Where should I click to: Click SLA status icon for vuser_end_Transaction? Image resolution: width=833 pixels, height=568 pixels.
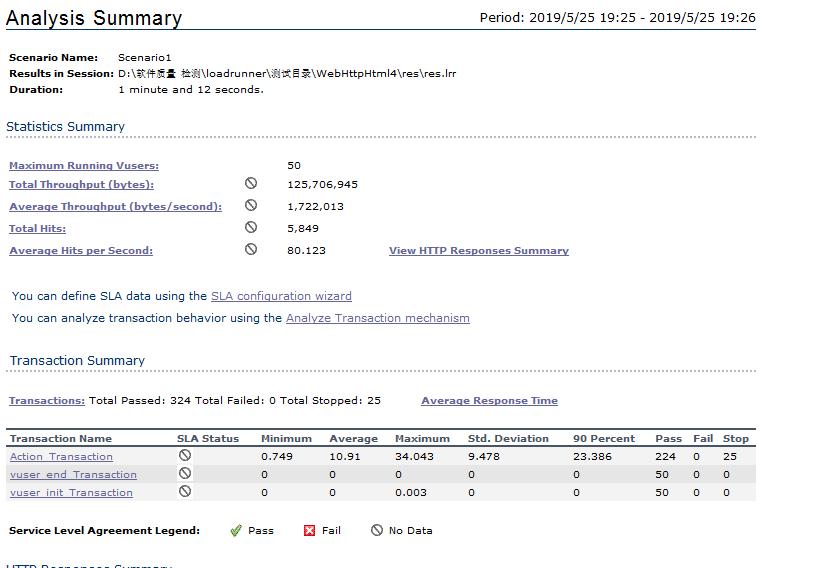185,474
